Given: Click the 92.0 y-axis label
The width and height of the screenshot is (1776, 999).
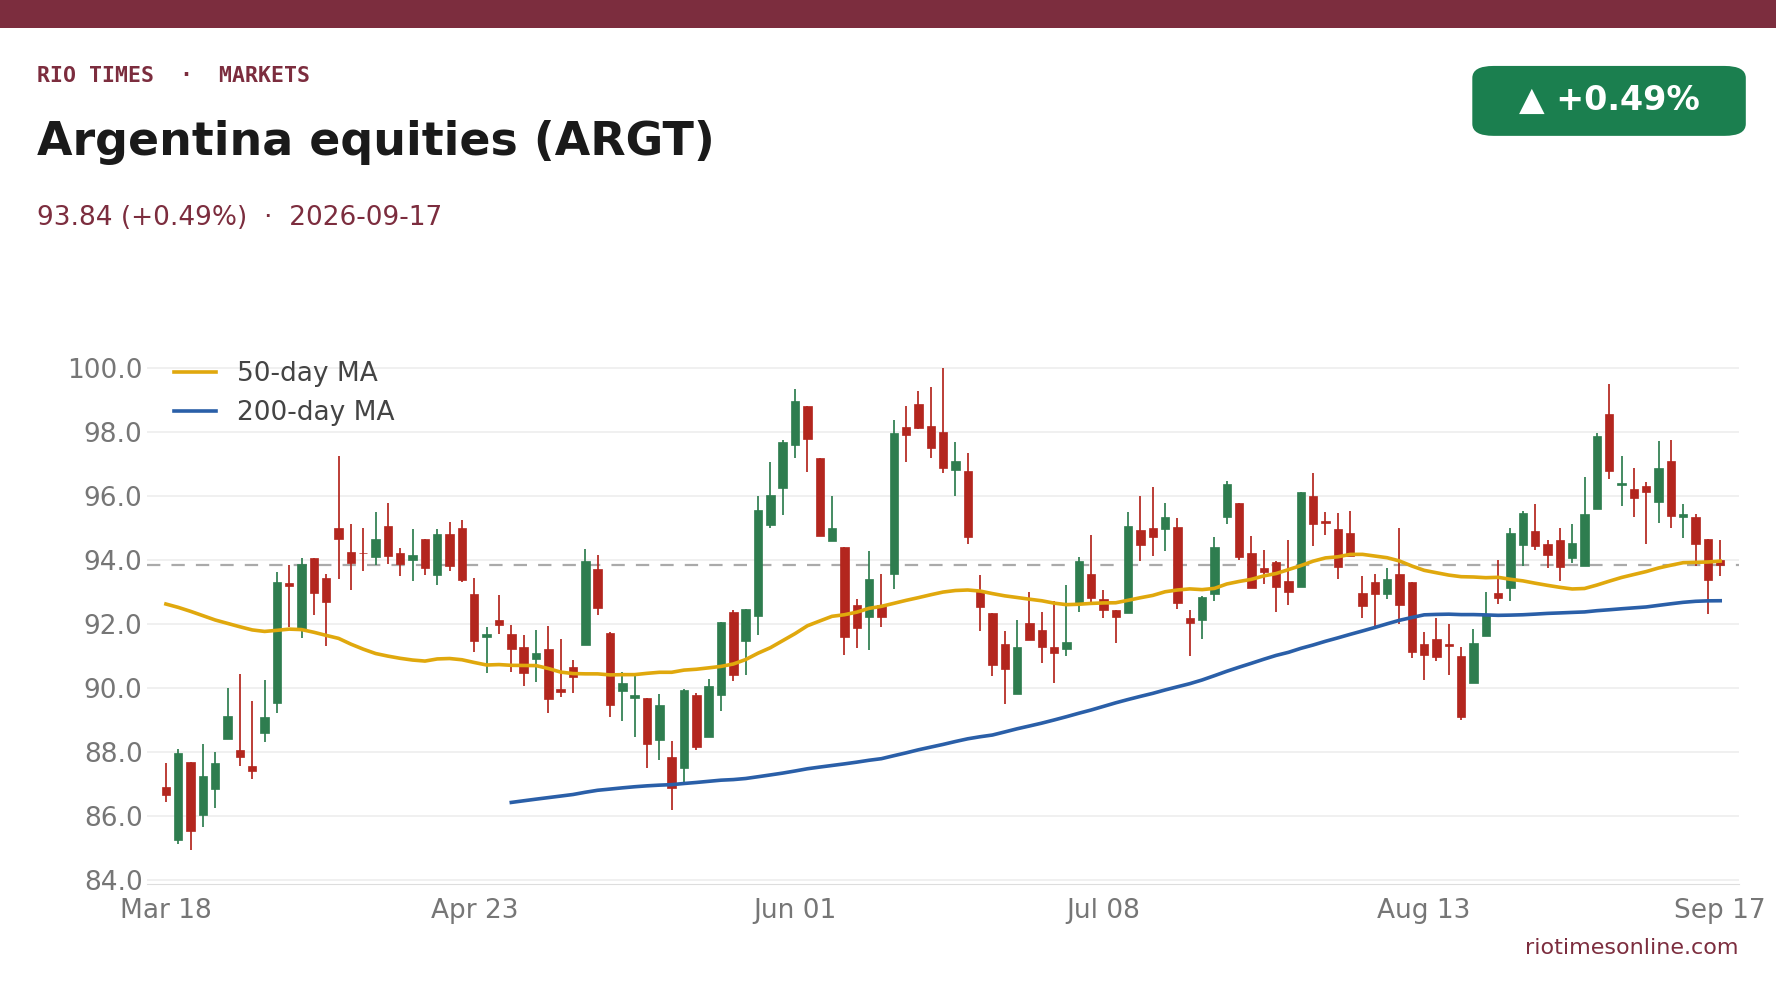Looking at the screenshot, I should (x=113, y=626).
